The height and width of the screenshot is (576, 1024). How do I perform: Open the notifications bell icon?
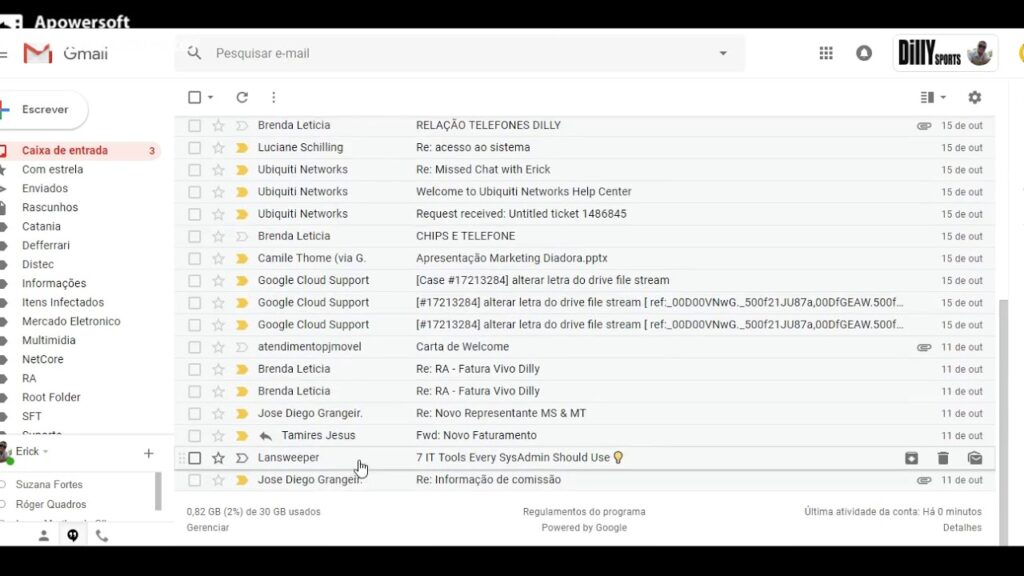point(864,54)
